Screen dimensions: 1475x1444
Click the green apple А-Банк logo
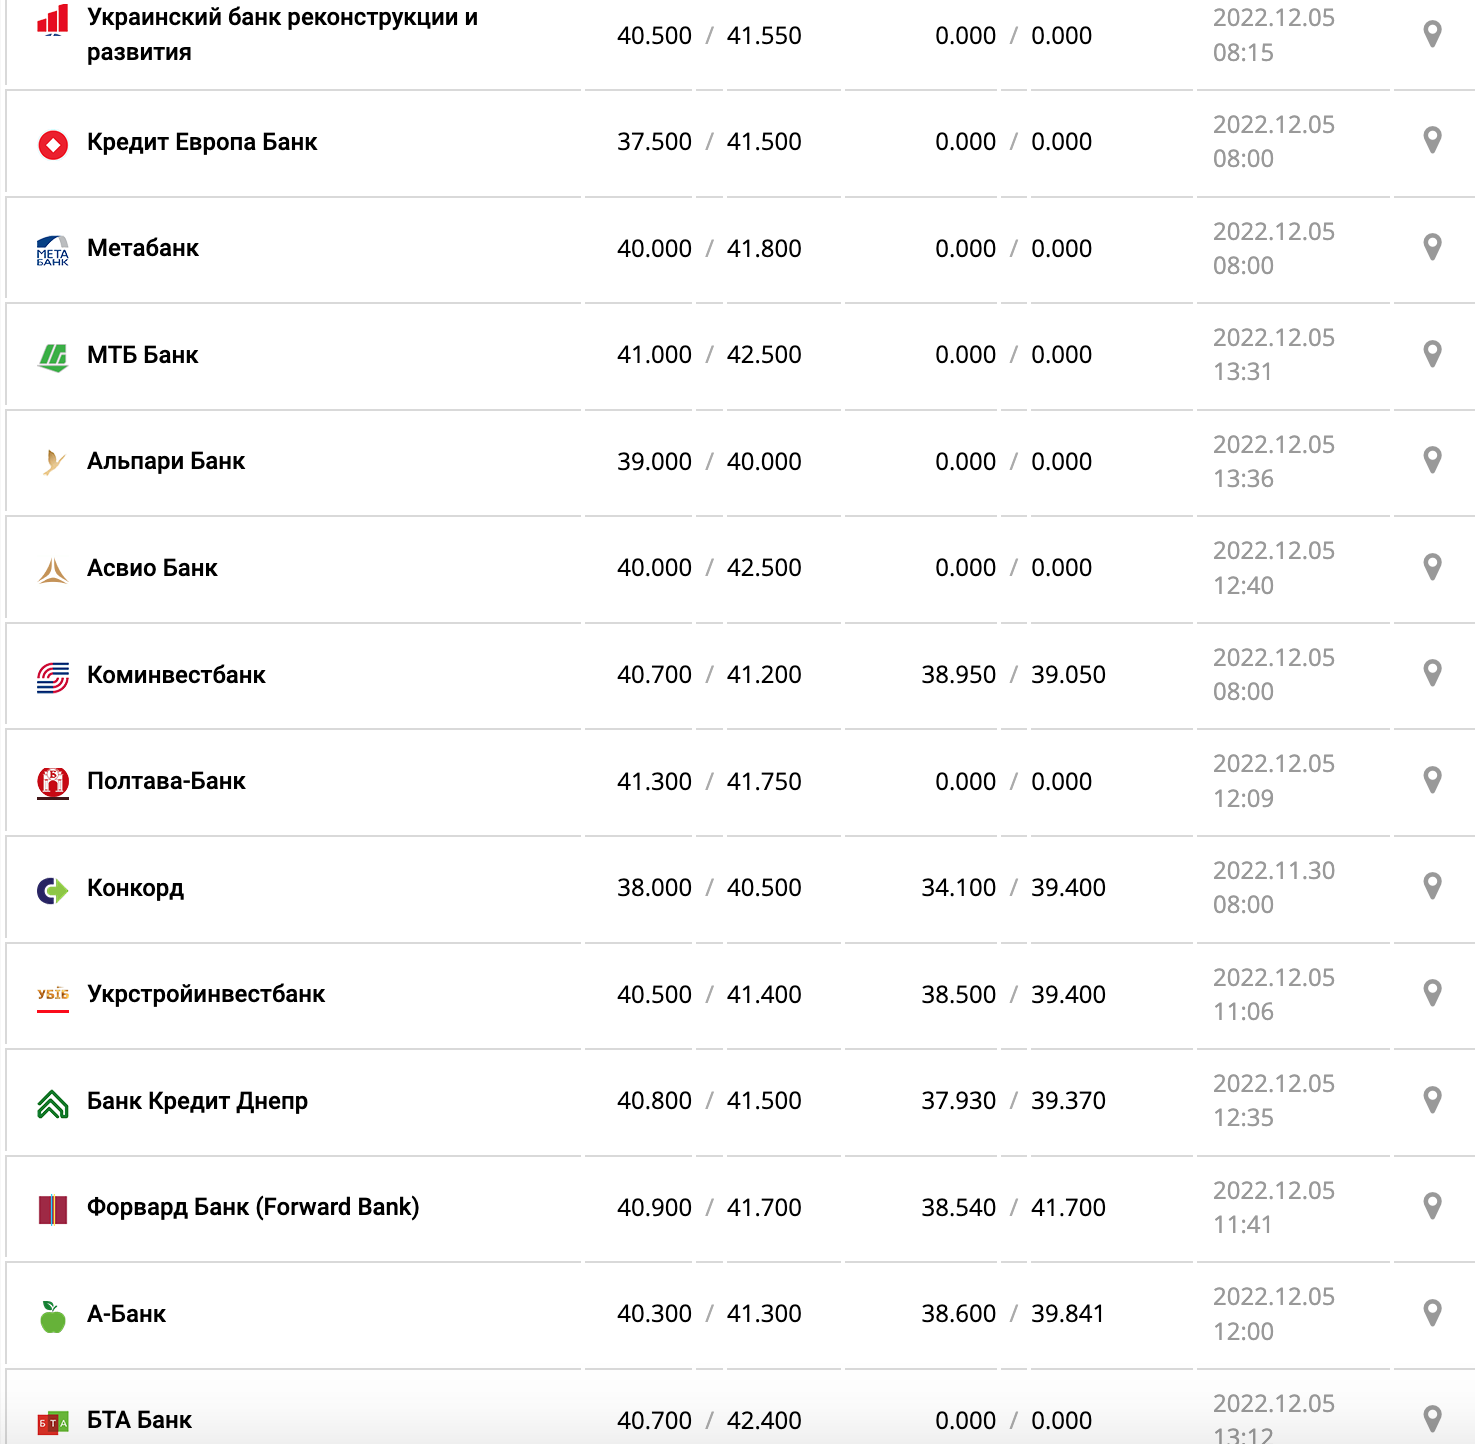point(53,1316)
